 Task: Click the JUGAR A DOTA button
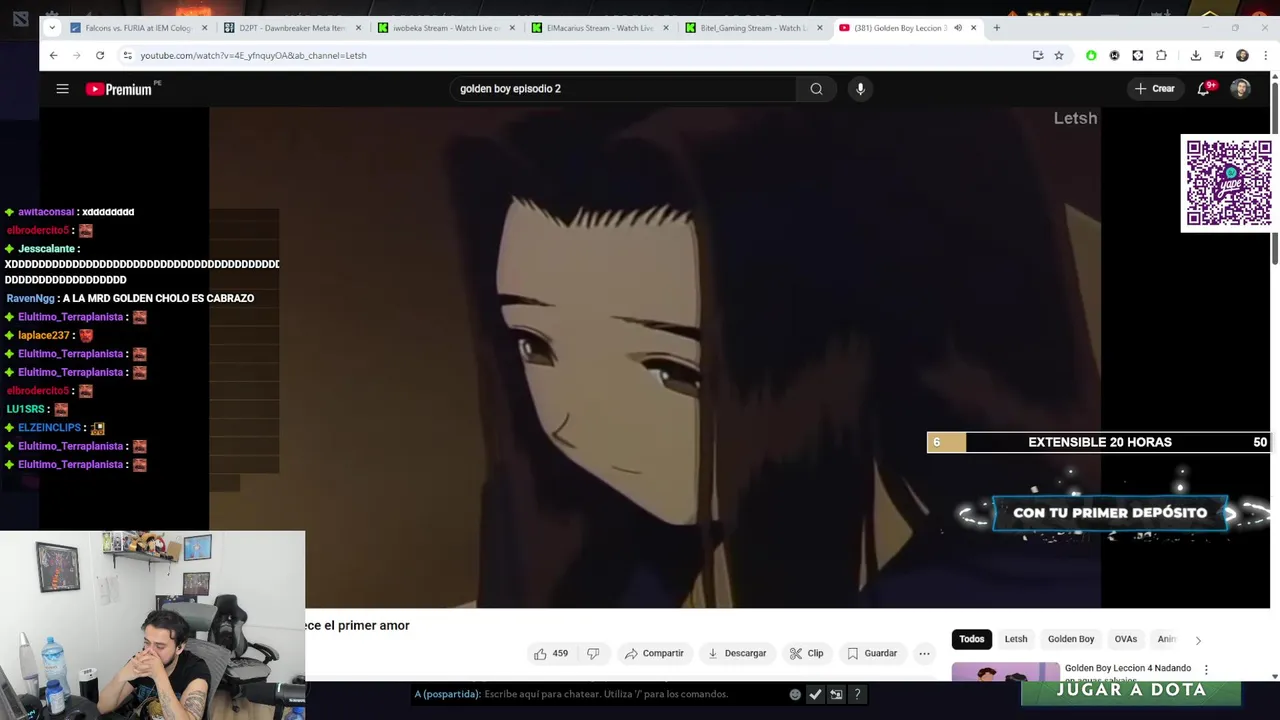coord(1131,690)
